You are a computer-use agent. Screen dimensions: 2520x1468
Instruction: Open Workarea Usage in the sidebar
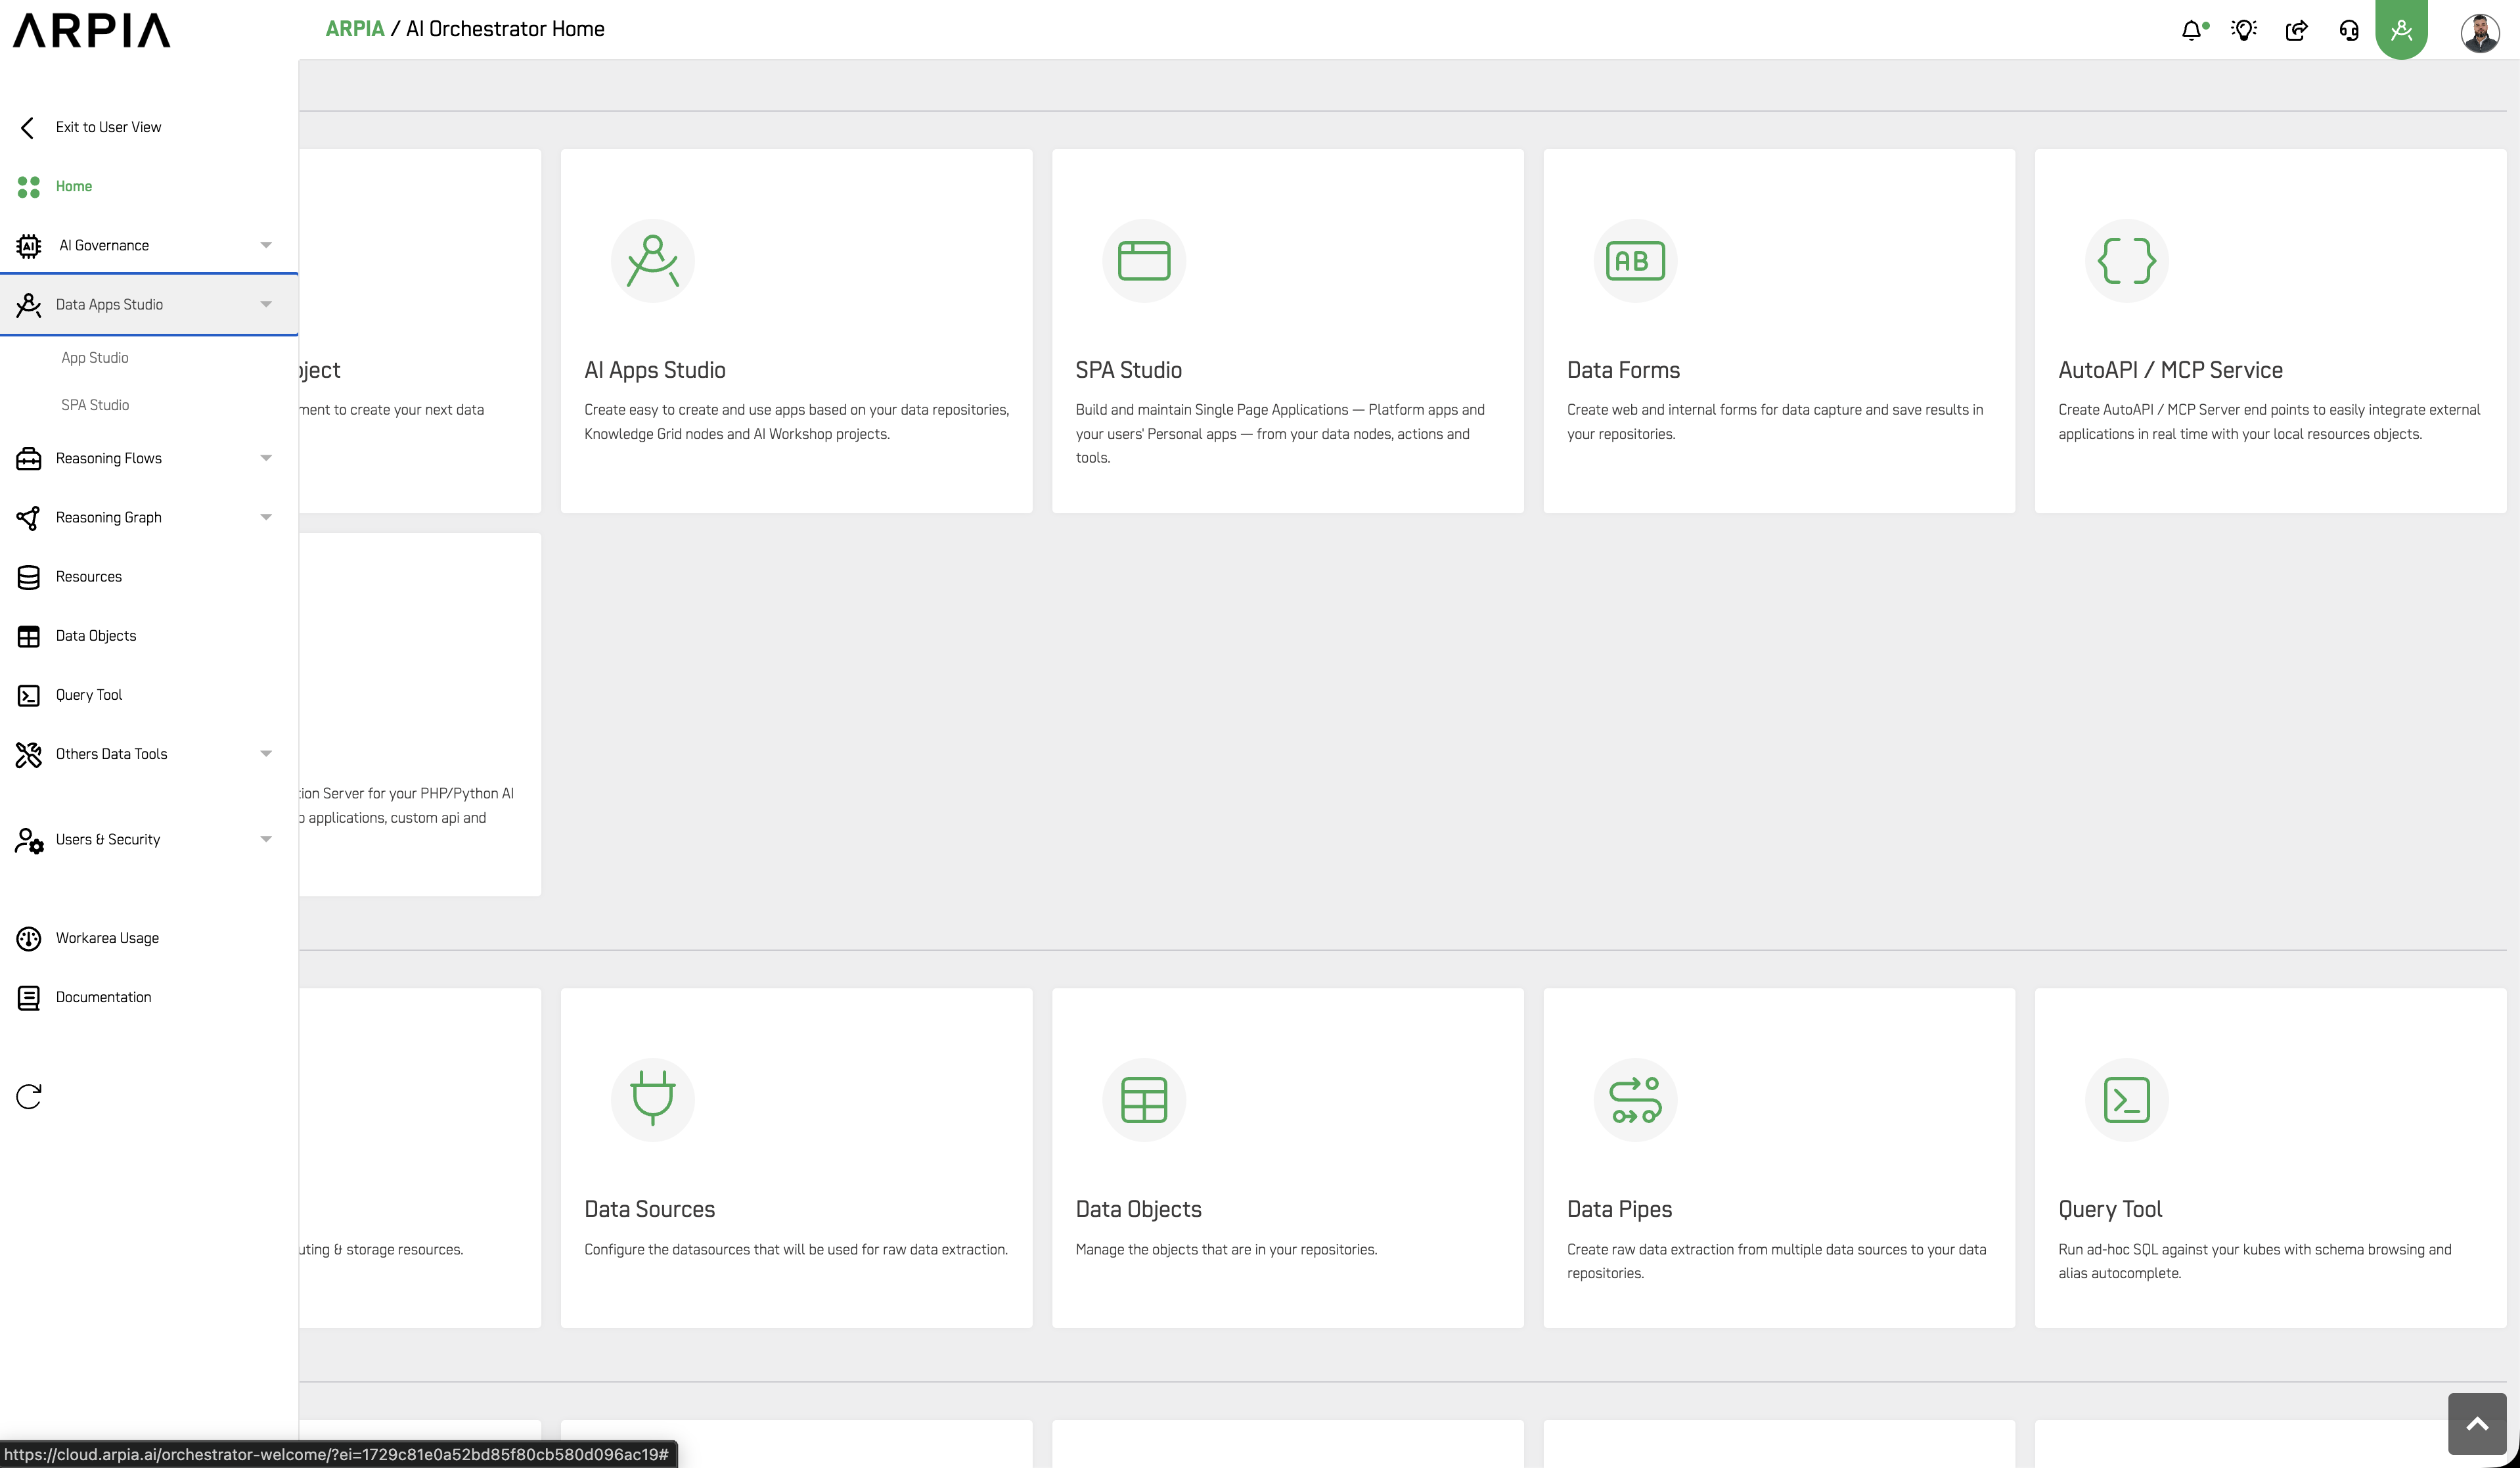tap(107, 938)
